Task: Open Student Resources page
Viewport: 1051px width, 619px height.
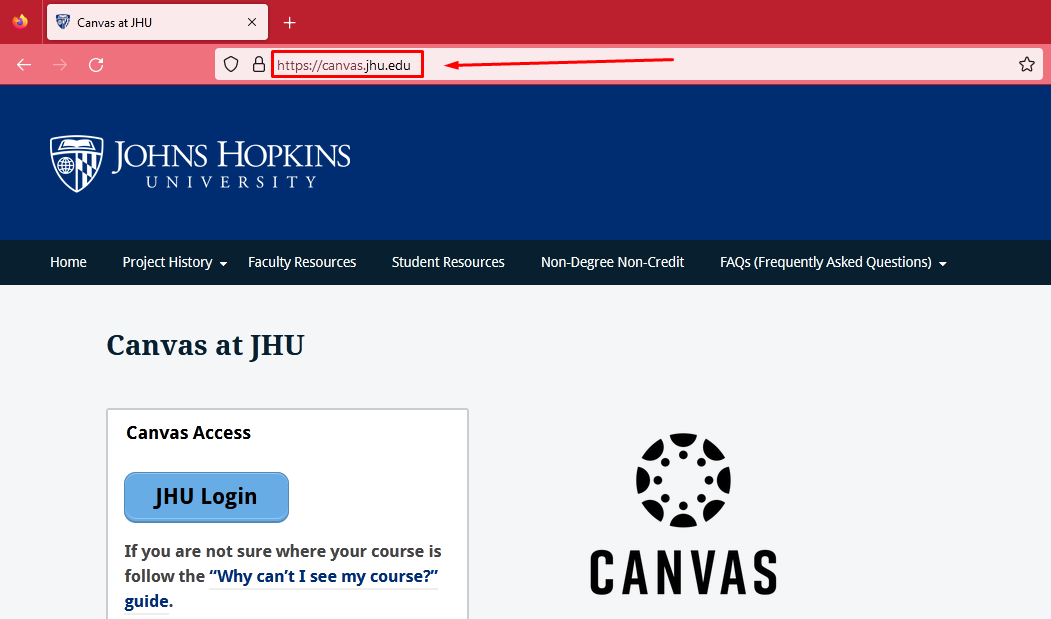Action: click(x=448, y=262)
